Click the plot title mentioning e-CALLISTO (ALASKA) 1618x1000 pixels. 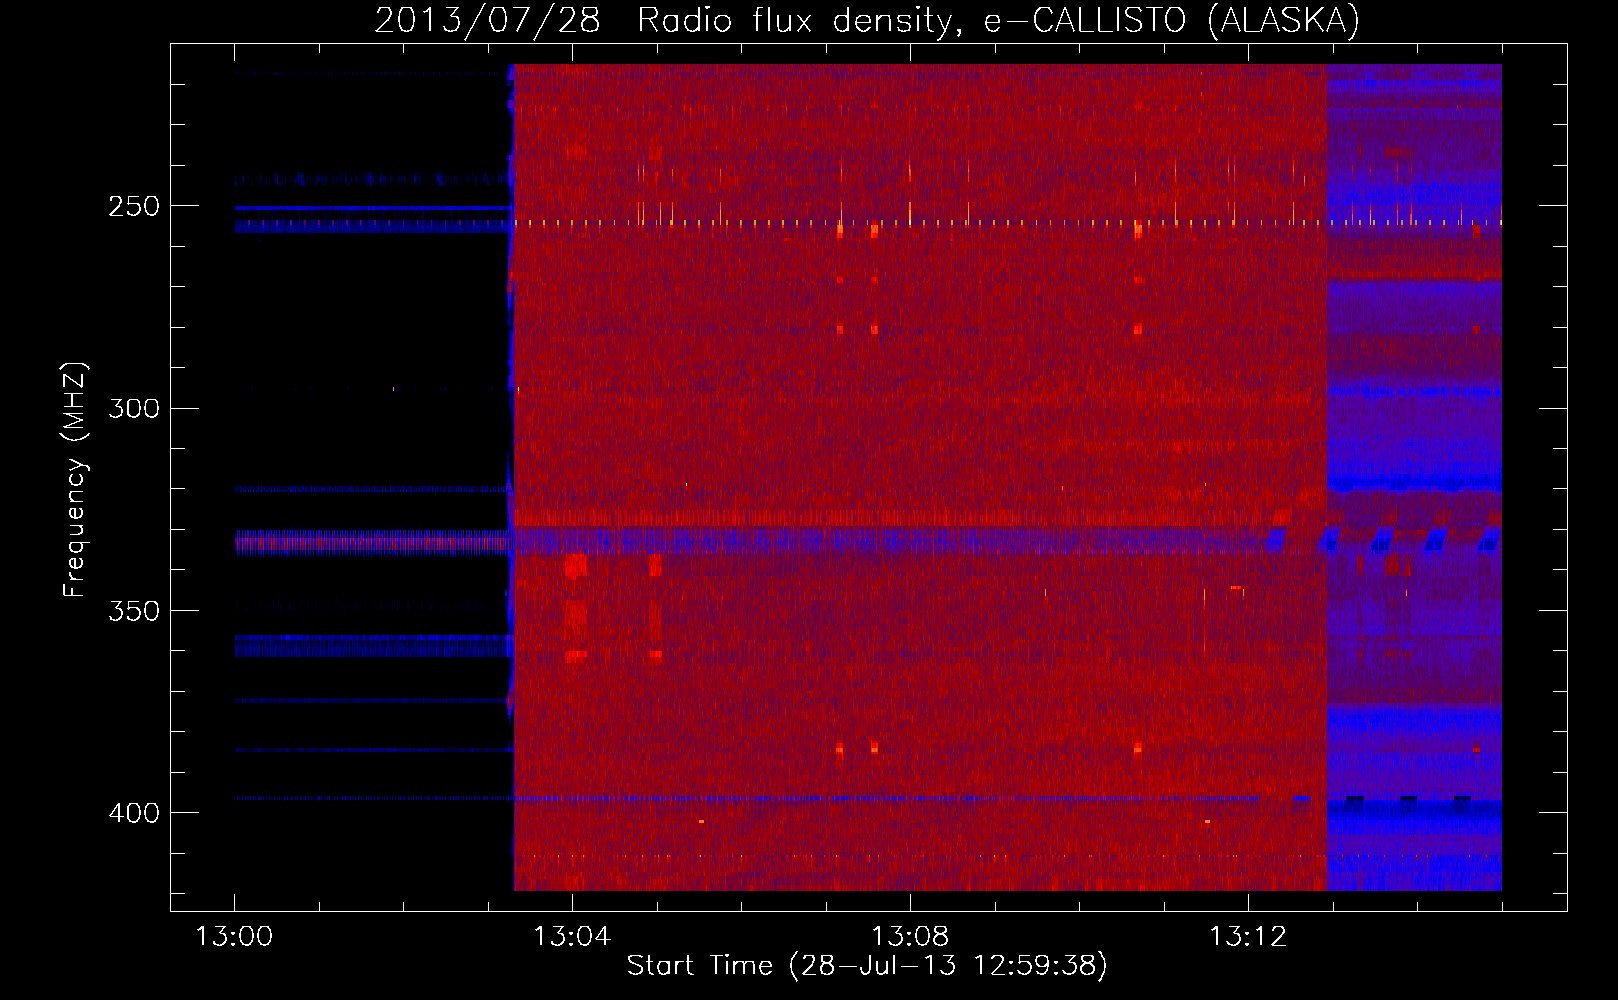(867, 20)
